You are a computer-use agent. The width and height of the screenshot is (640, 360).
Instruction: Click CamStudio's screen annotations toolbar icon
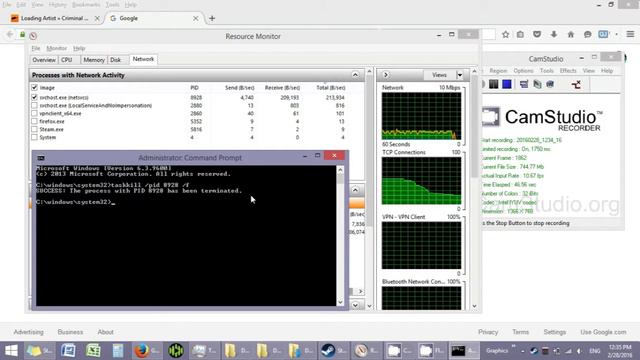pyautogui.click(x=537, y=84)
